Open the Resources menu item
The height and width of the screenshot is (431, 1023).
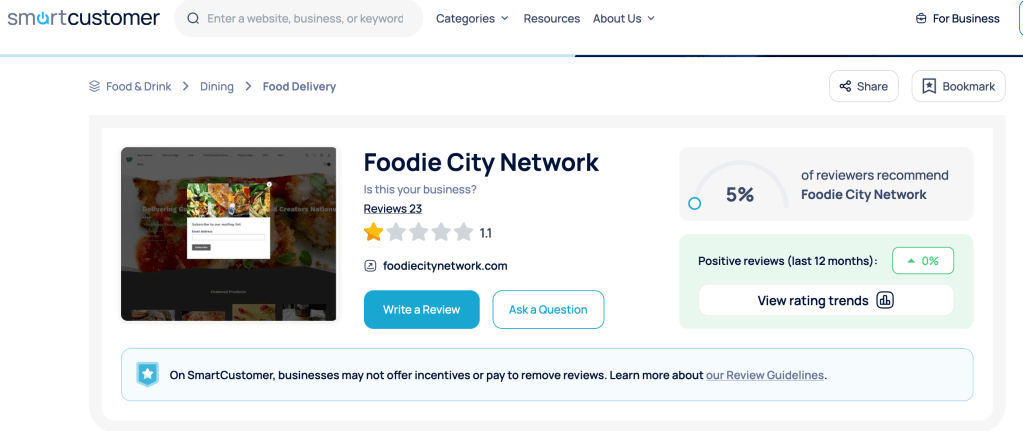pyautogui.click(x=551, y=19)
